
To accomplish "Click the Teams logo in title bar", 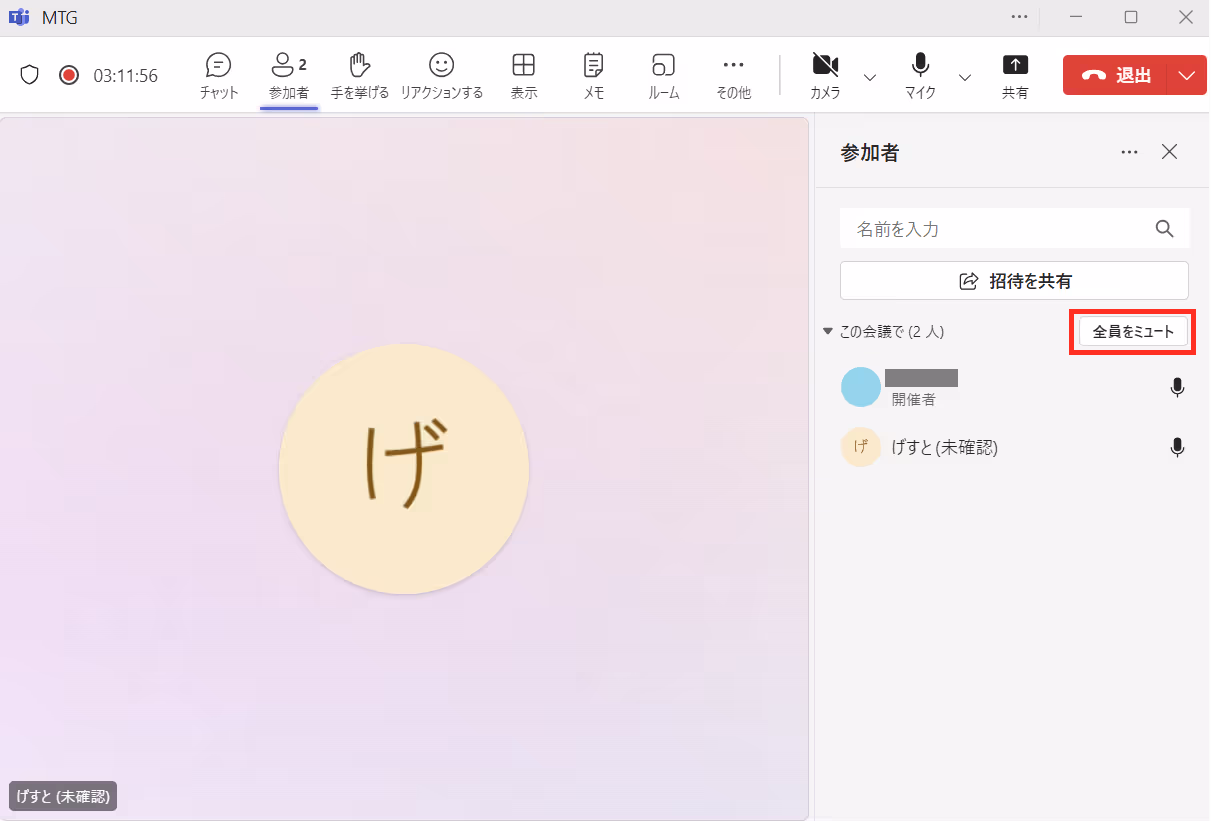I will pyautogui.click(x=18, y=17).
